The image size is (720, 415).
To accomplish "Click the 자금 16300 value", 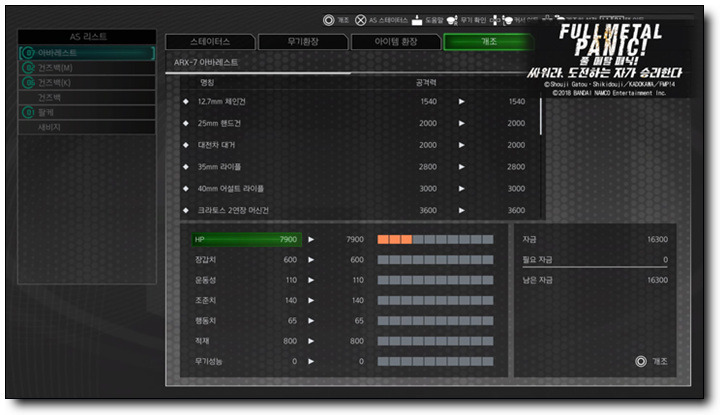I will (658, 239).
